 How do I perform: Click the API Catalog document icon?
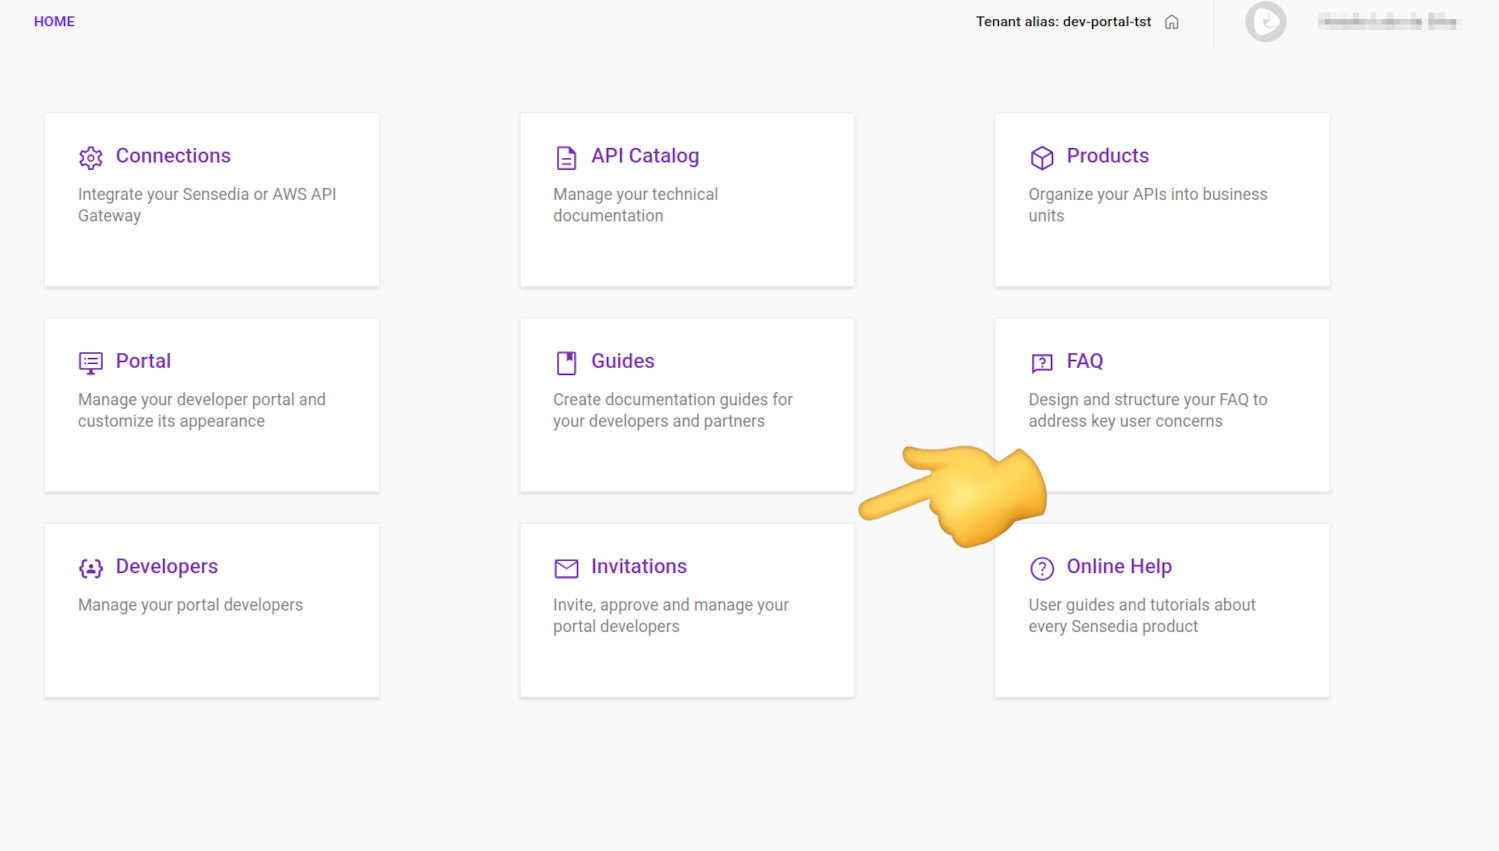click(x=566, y=158)
